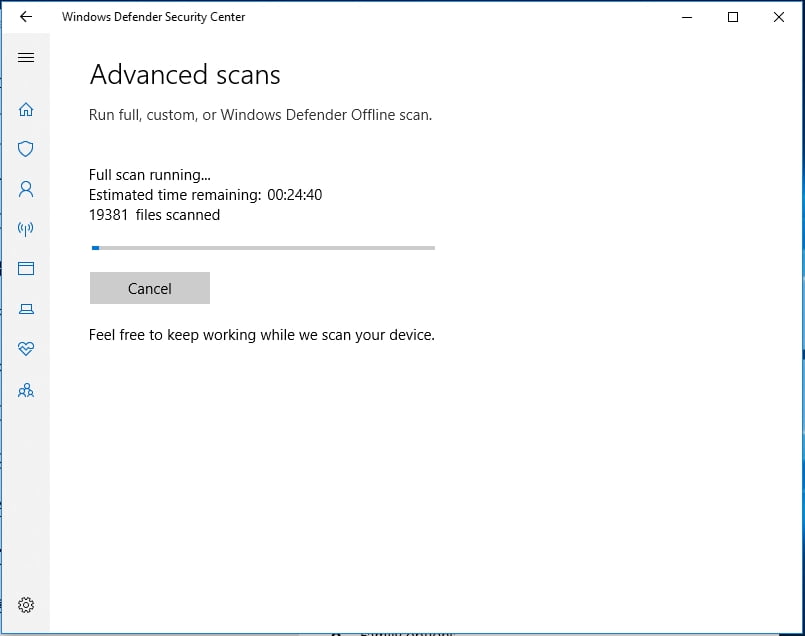Click the scan progress bar
This screenshot has width=805, height=636.
[x=262, y=247]
